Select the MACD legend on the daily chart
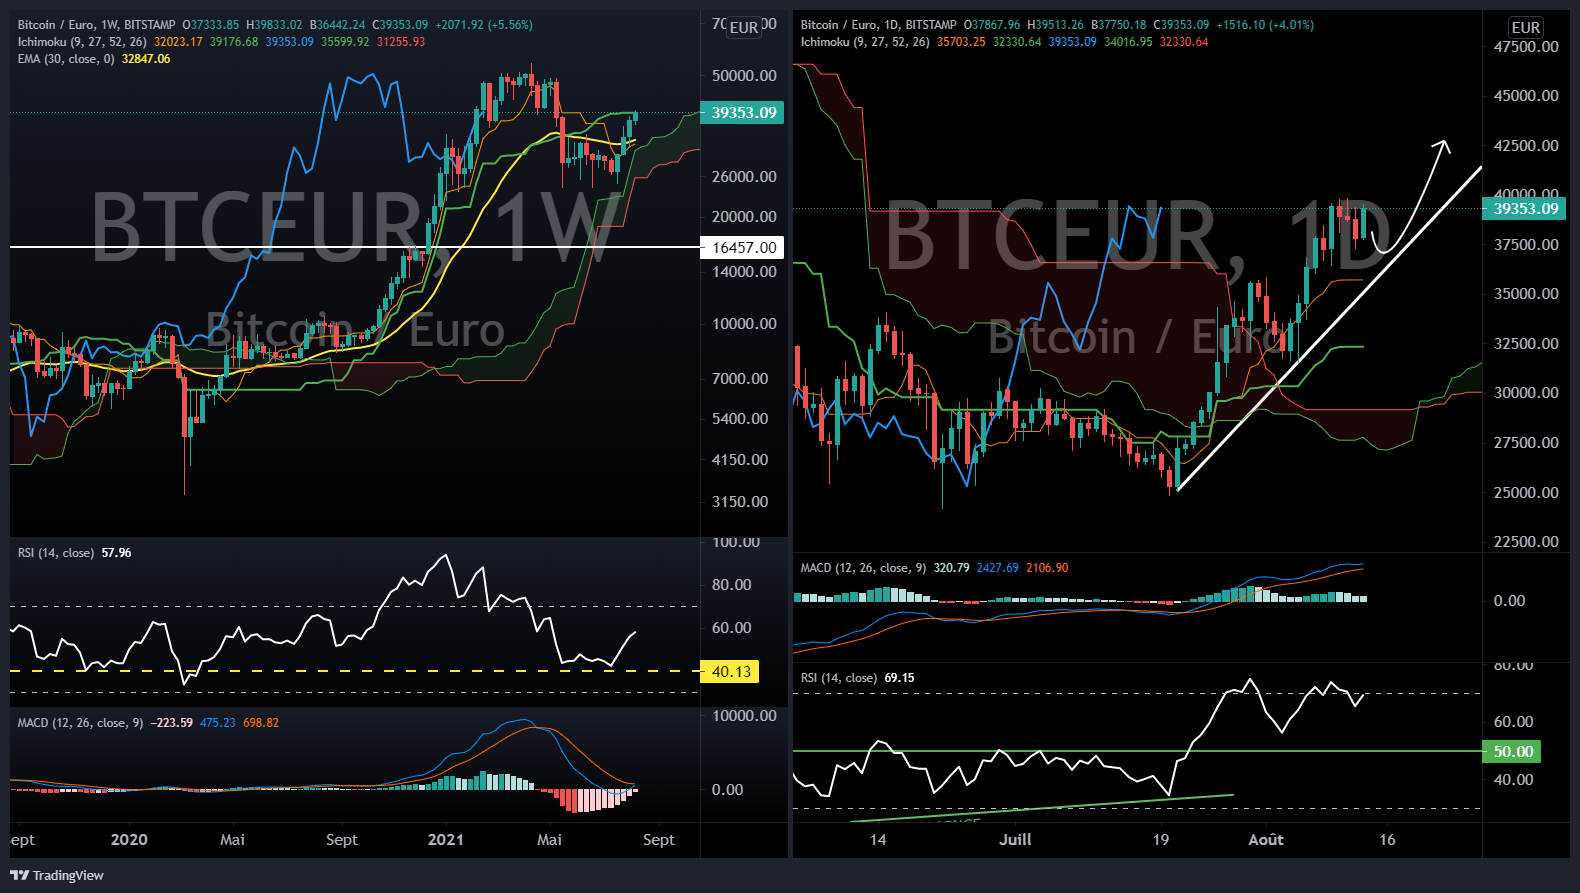1580x893 pixels. (863, 568)
